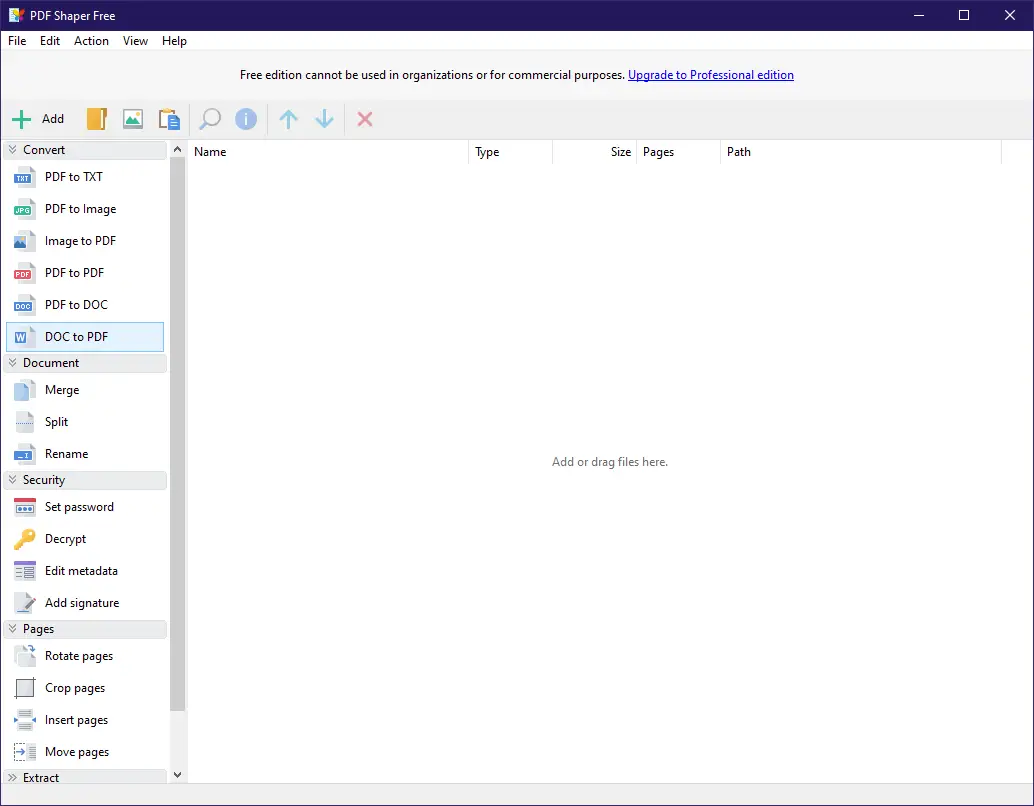Open the View menu
The height and width of the screenshot is (806, 1034).
click(135, 41)
